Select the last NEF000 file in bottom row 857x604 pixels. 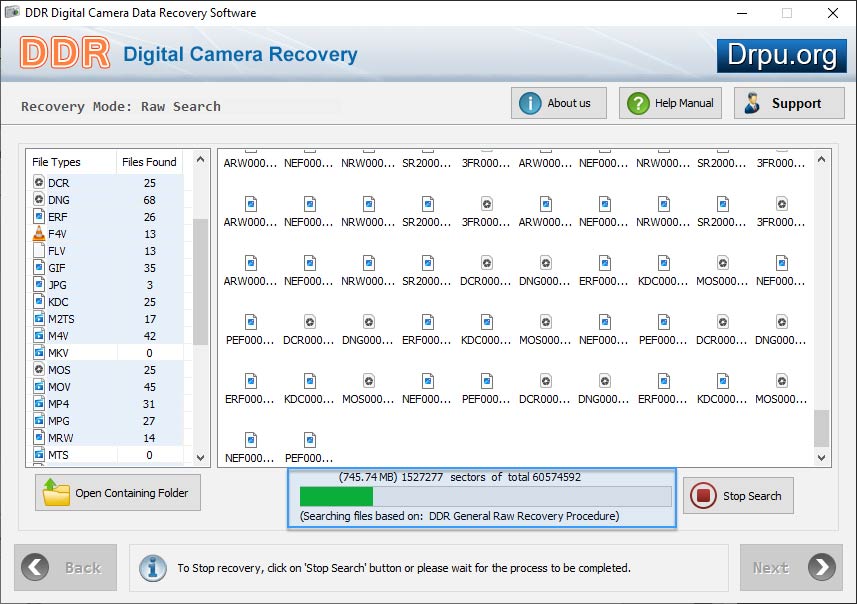[x=250, y=448]
